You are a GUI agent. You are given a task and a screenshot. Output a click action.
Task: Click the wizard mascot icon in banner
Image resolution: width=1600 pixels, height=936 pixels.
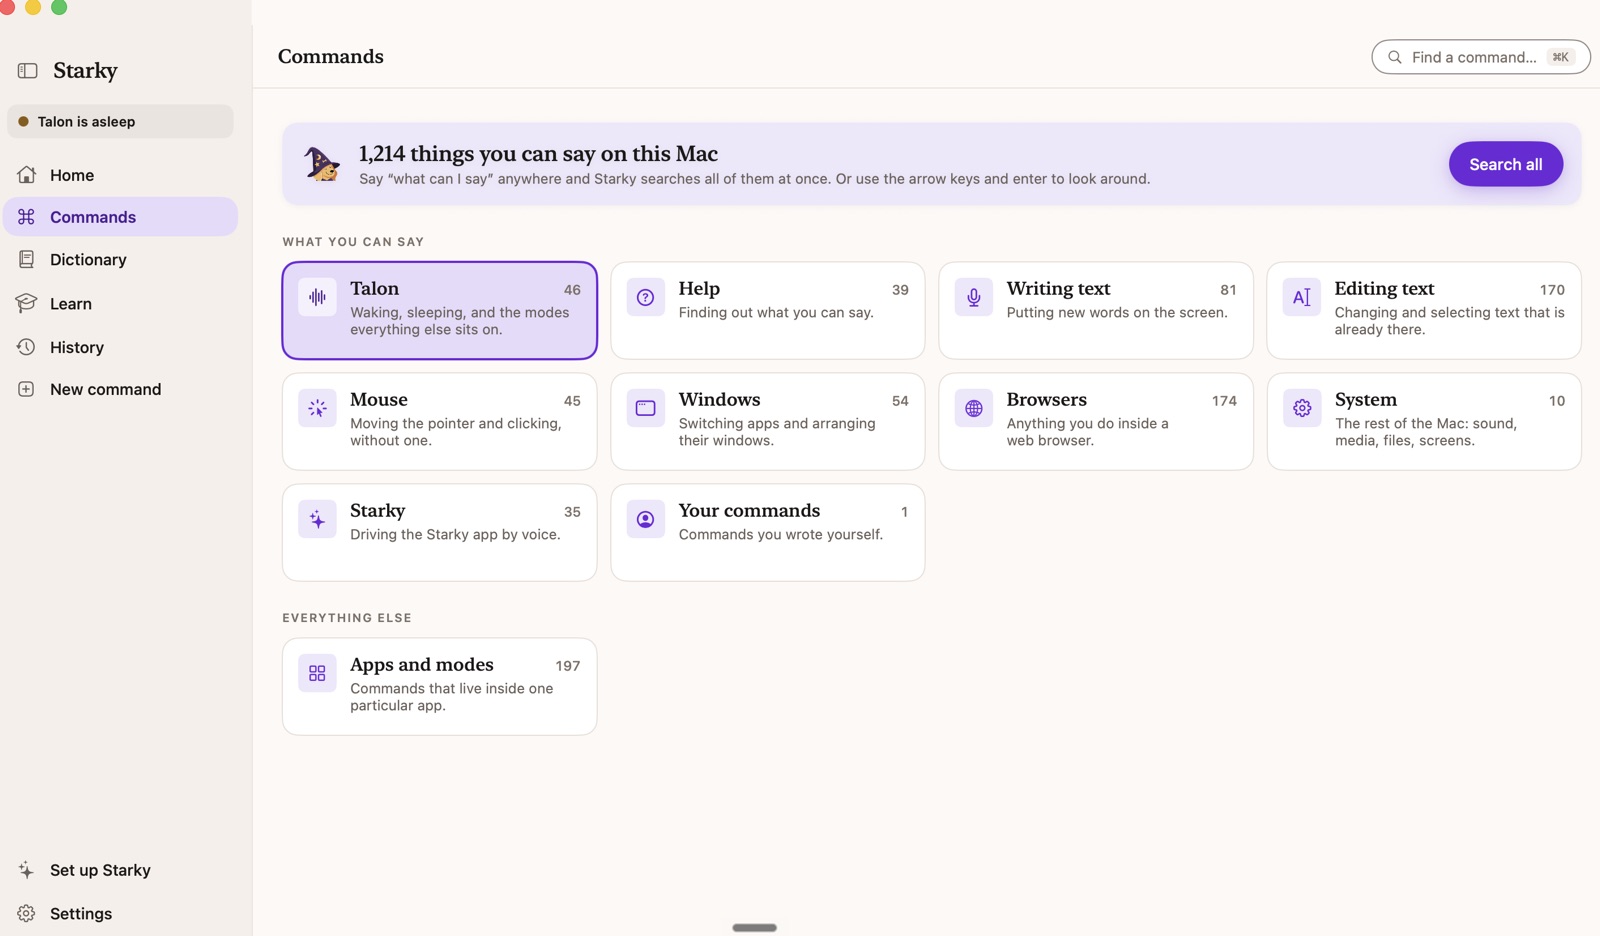pyautogui.click(x=323, y=163)
